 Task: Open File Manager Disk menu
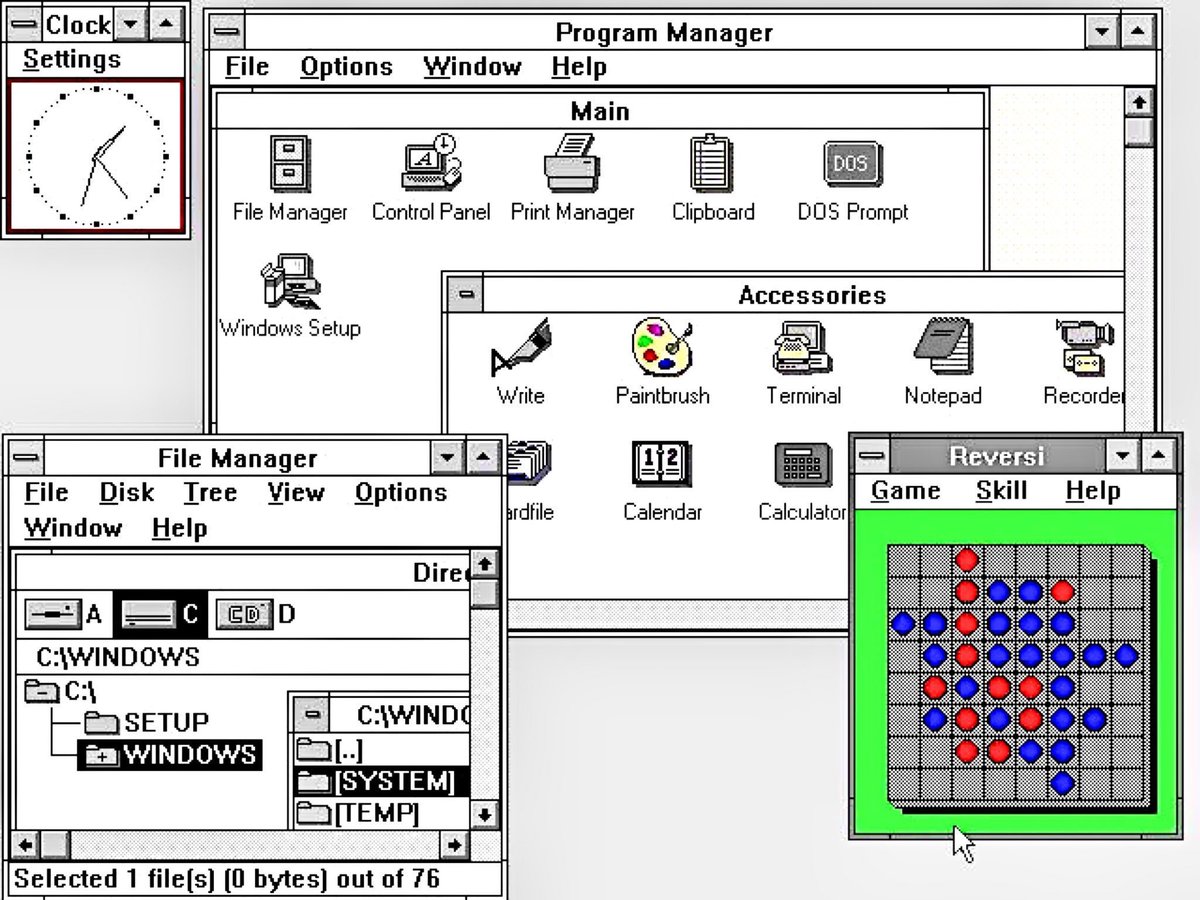tap(126, 493)
